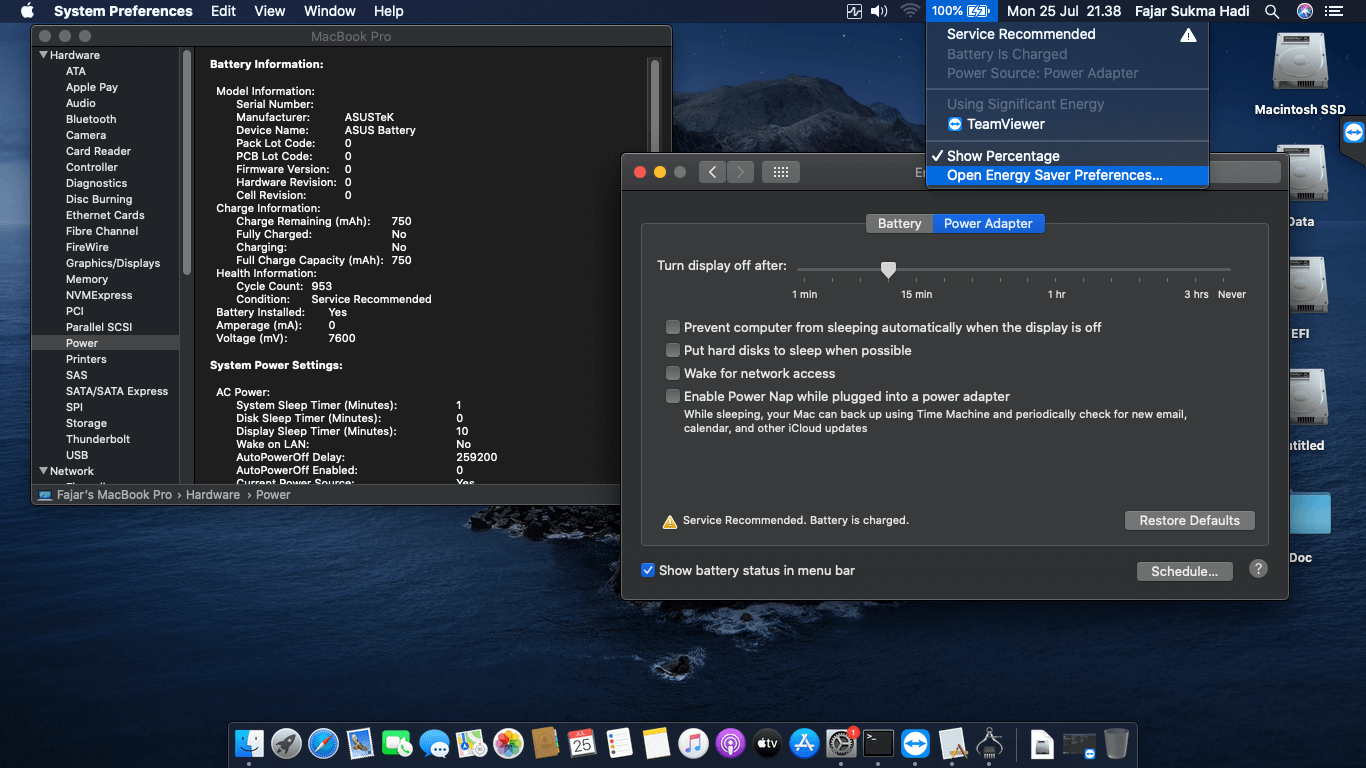Viewport: 1366px width, 768px height.
Task: Enable Prevent computer from sleeping automatically
Action: point(674,327)
